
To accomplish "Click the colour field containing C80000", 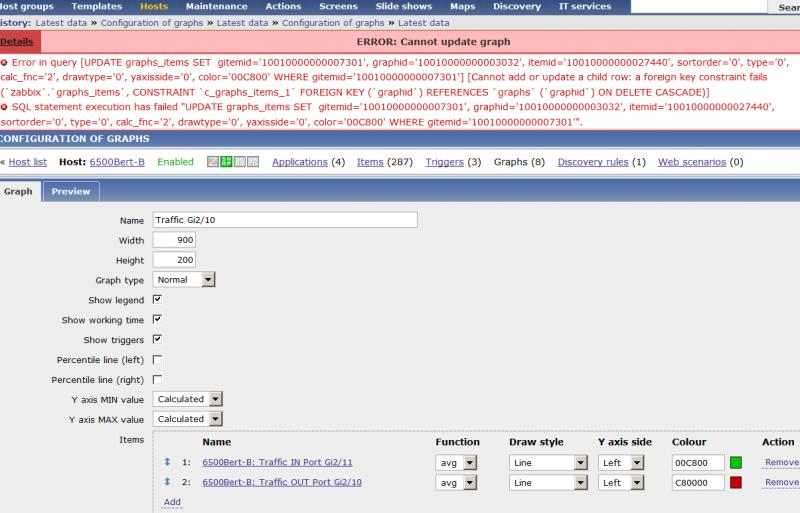I will (x=698, y=483).
